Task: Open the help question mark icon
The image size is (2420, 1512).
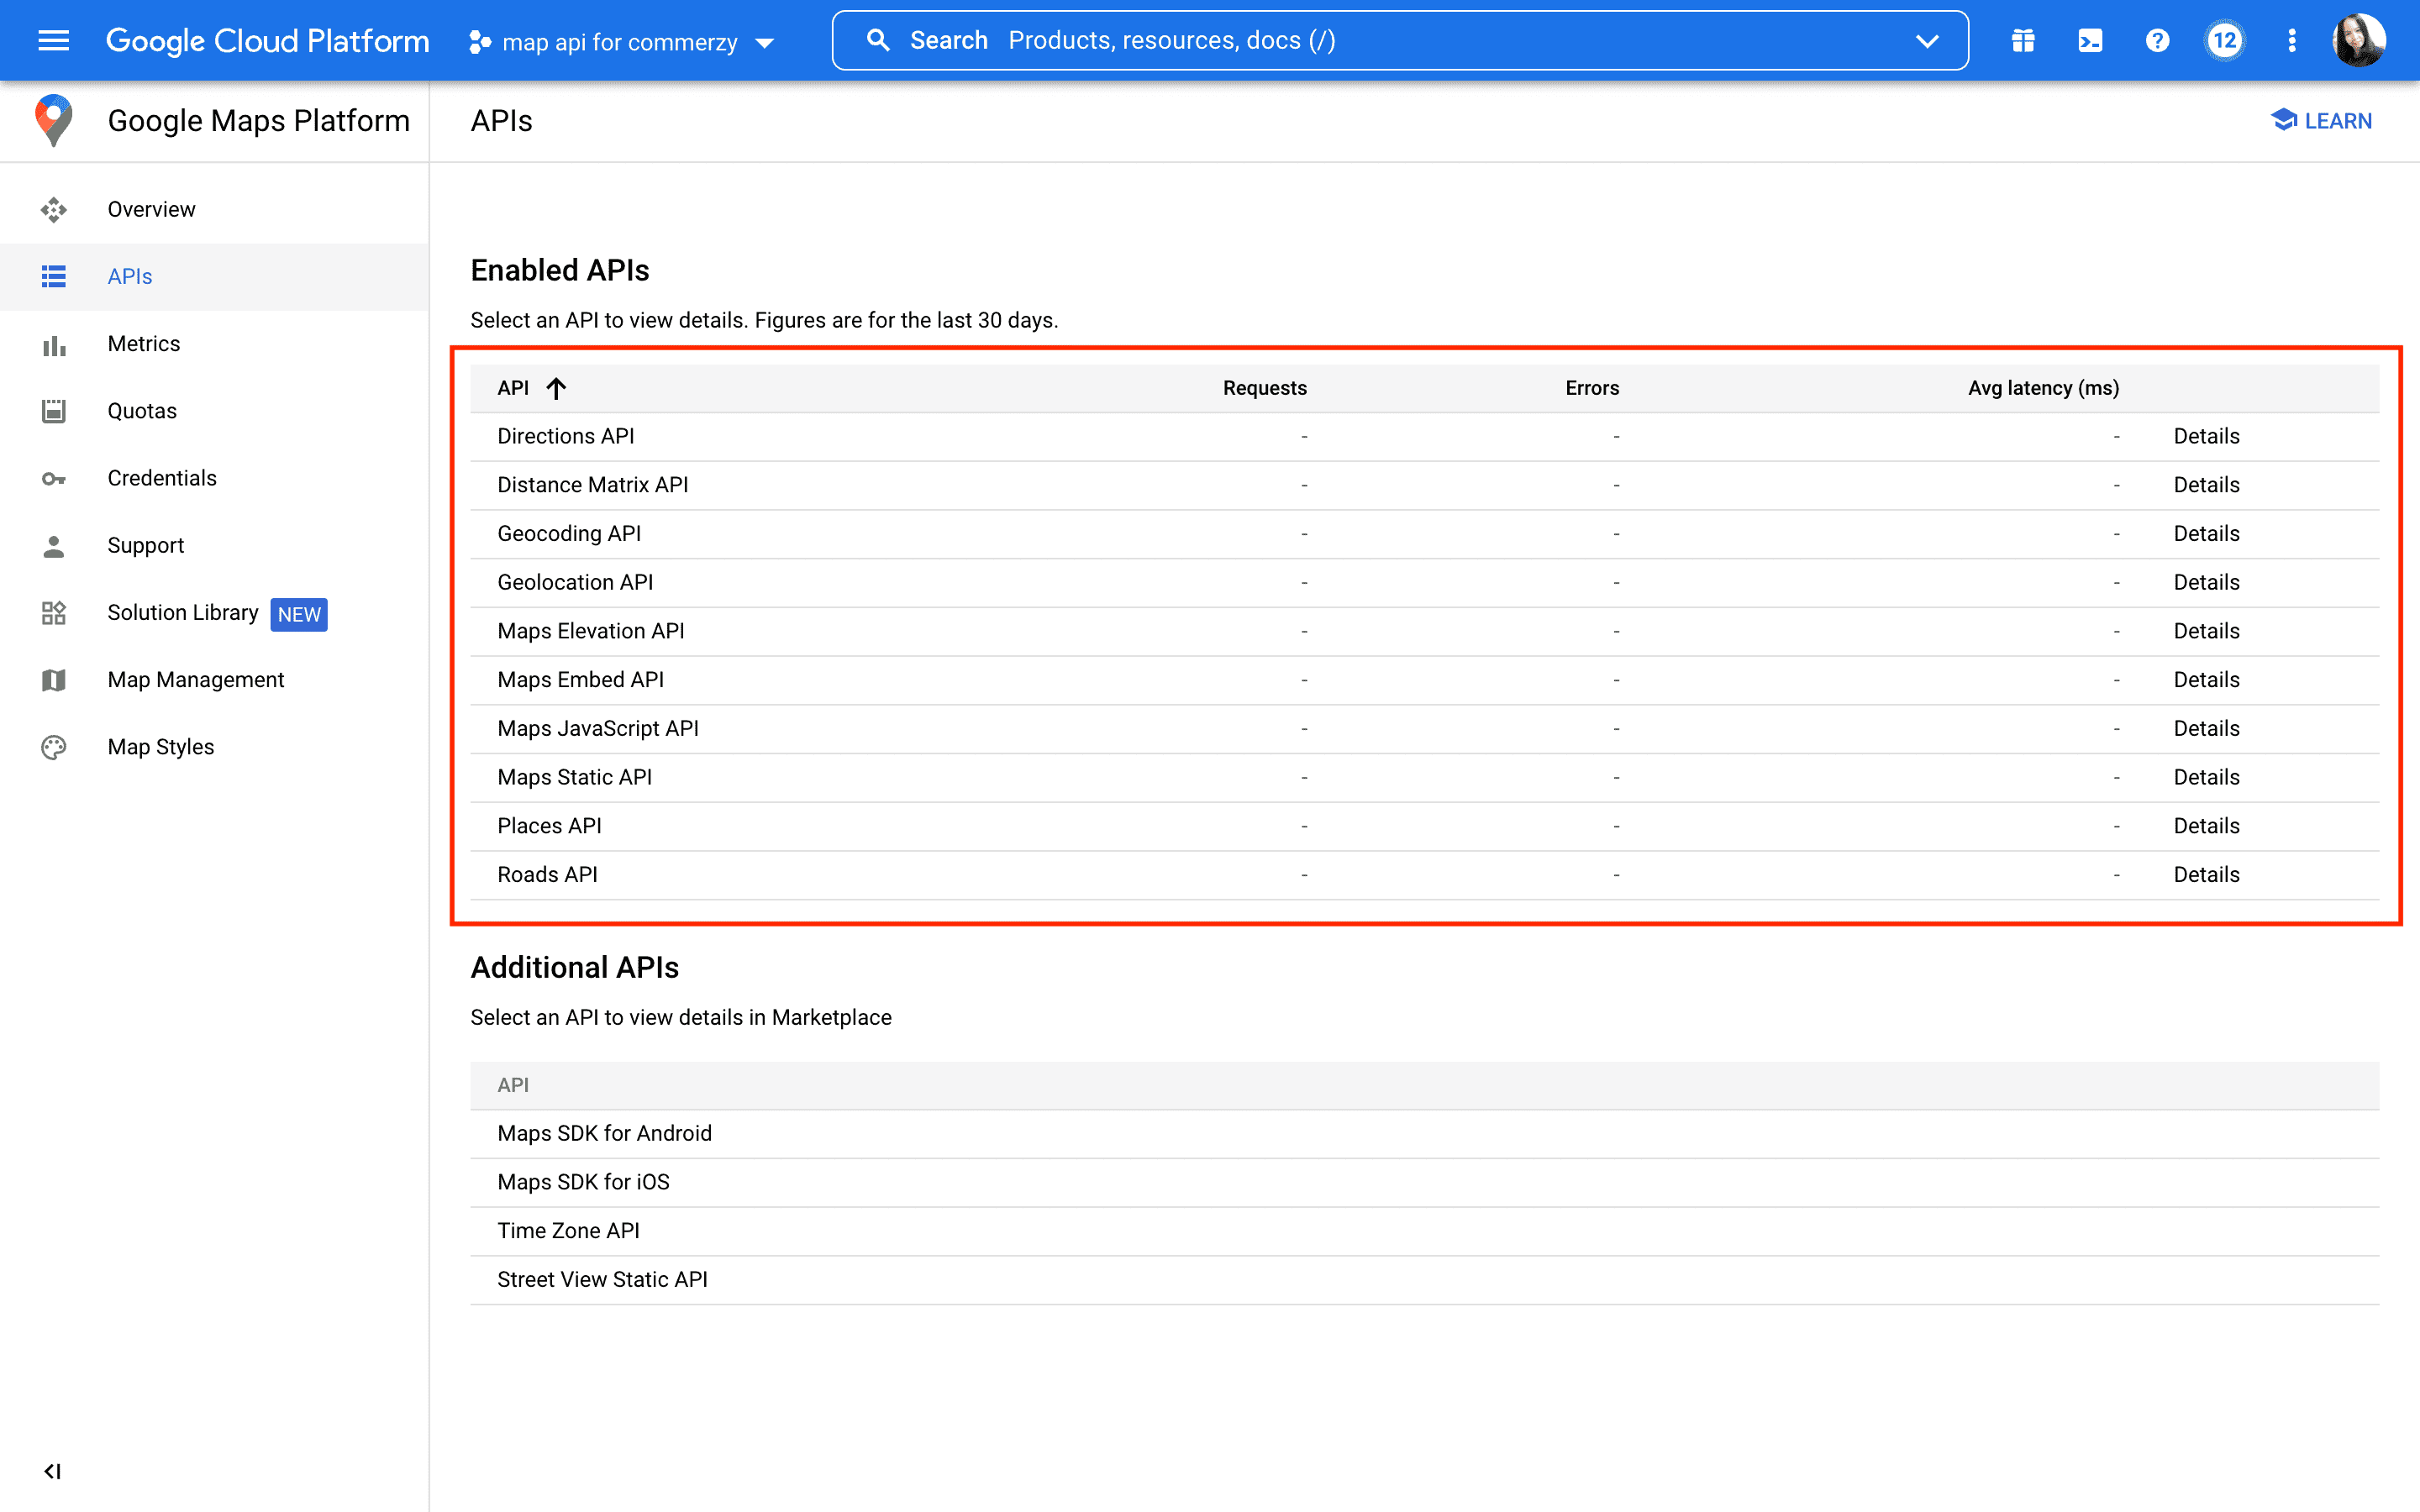Action: pyautogui.click(x=2157, y=41)
